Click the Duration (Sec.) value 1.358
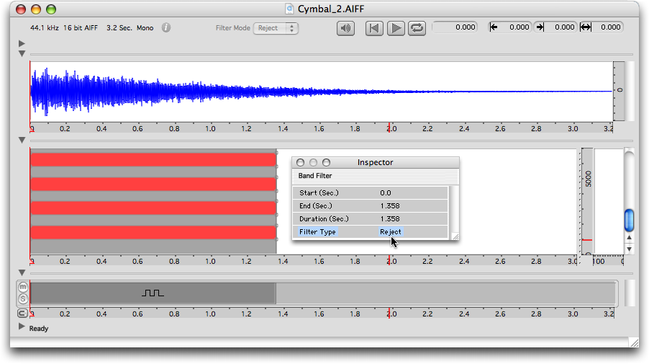This screenshot has width=649, height=364. click(x=389, y=219)
